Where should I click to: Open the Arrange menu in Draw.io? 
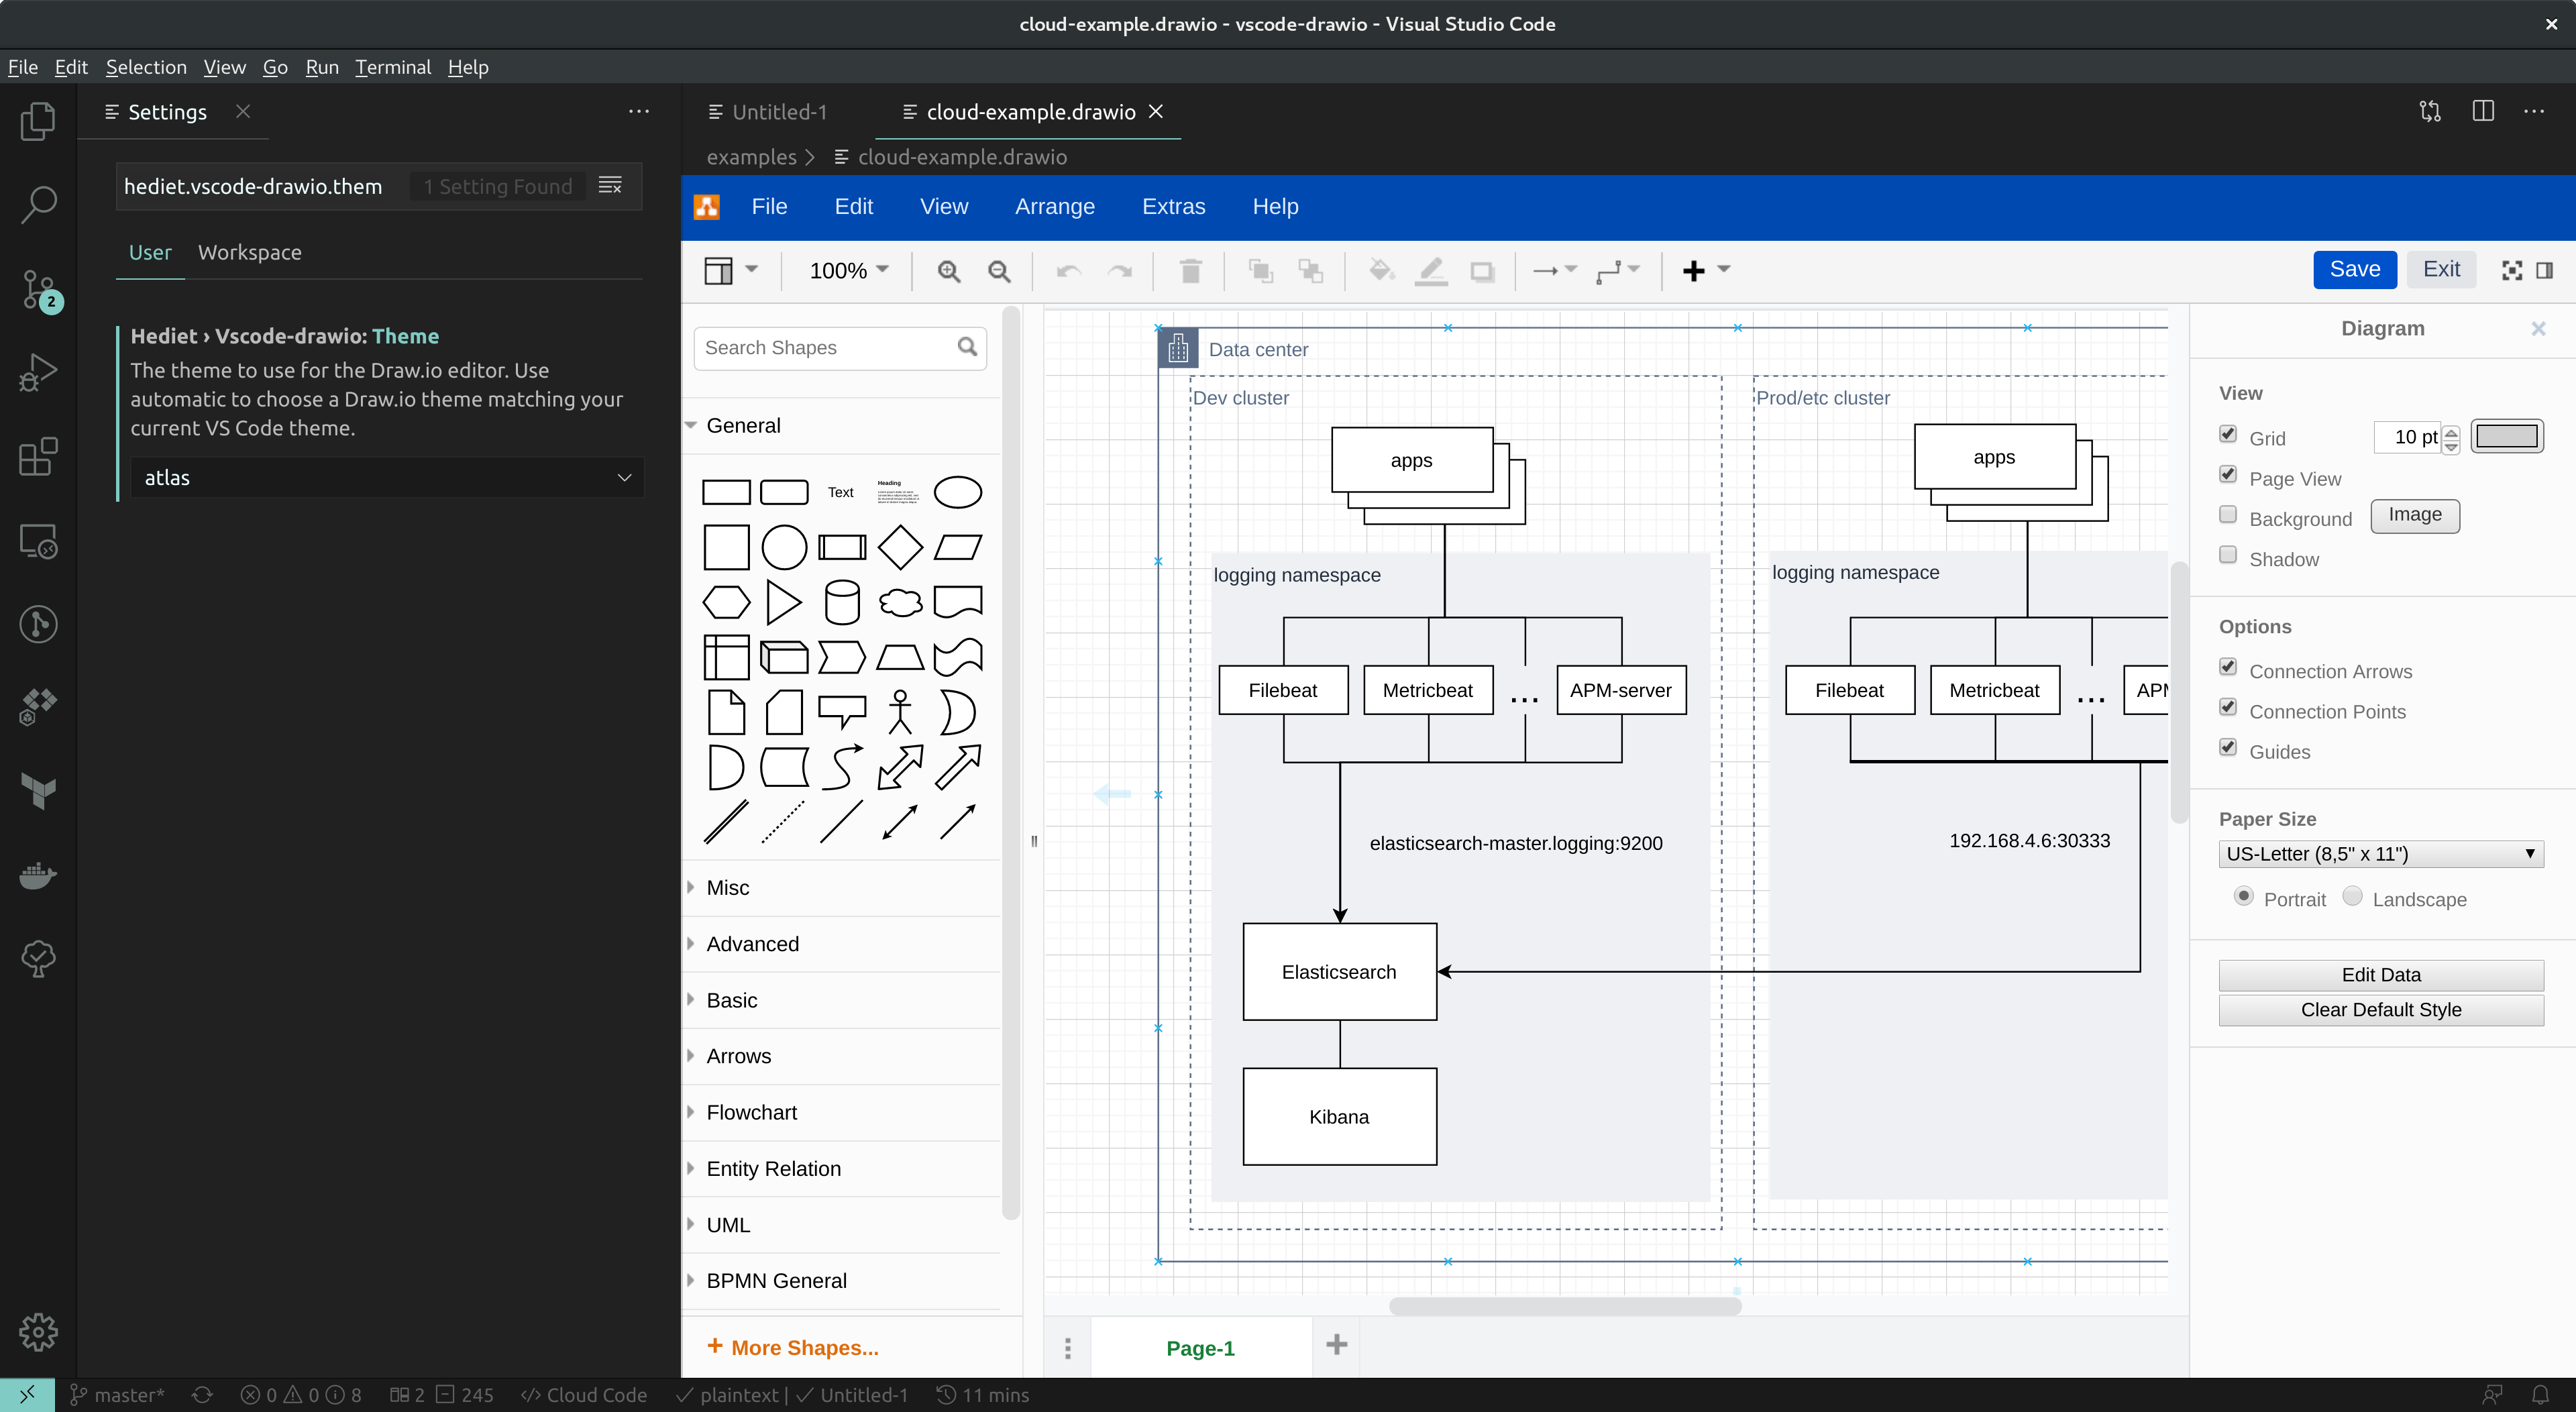(x=1054, y=207)
